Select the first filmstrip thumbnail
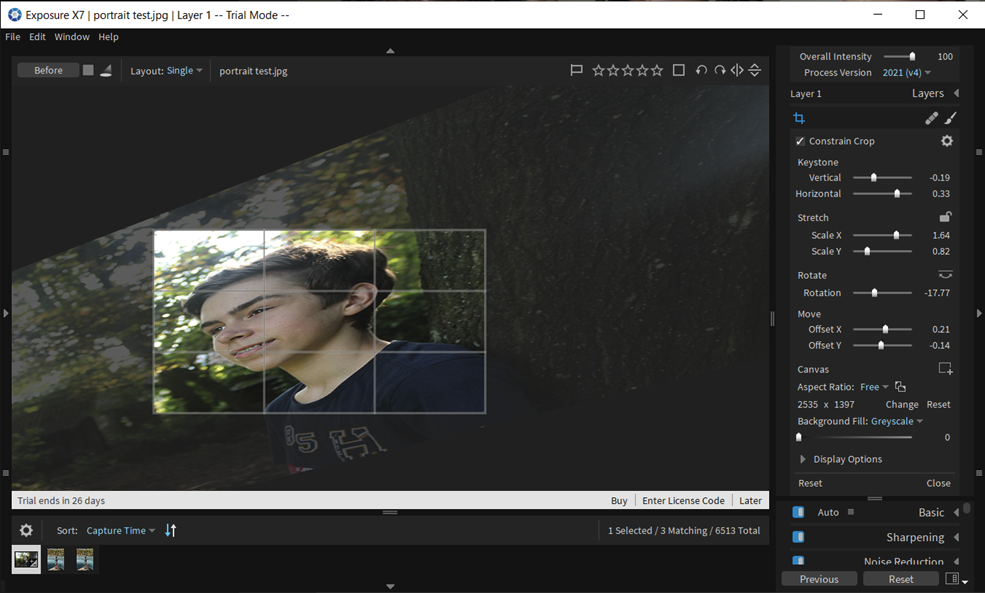Image resolution: width=985 pixels, height=593 pixels. tap(25, 559)
